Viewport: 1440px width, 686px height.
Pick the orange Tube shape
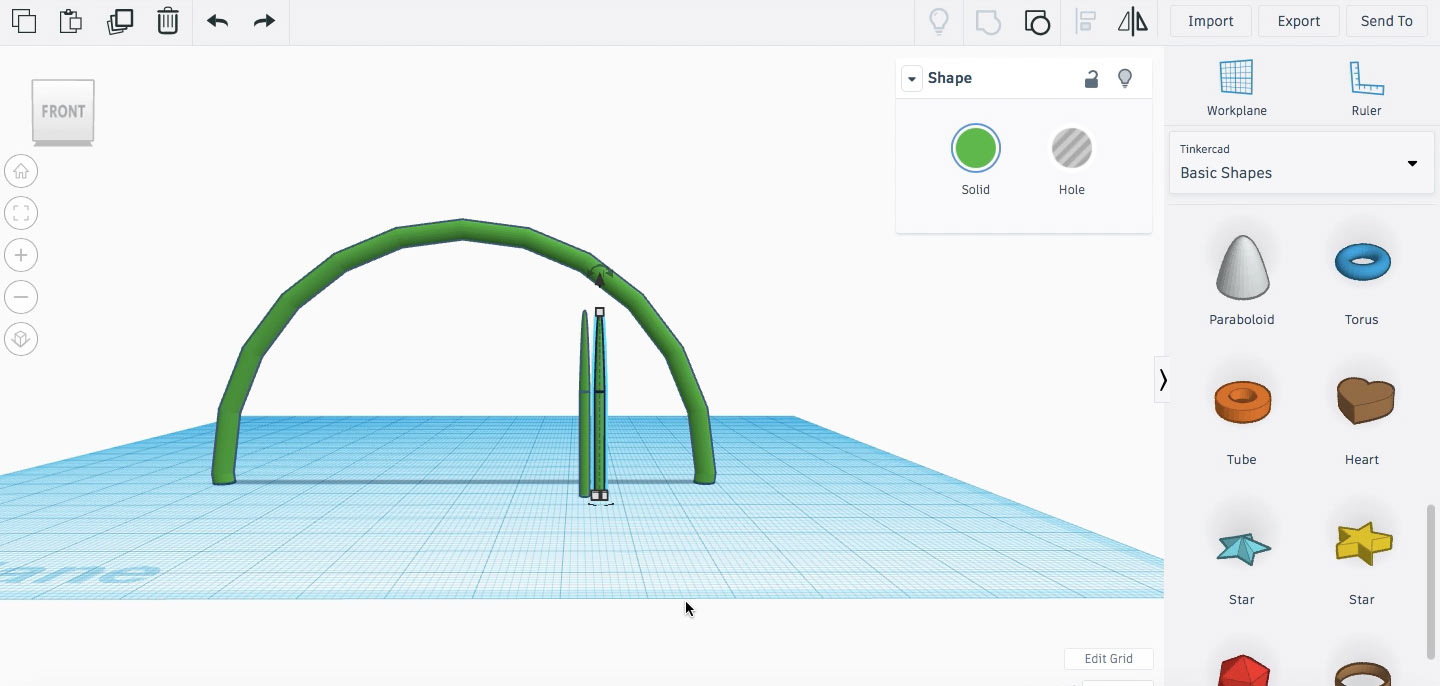[1242, 401]
